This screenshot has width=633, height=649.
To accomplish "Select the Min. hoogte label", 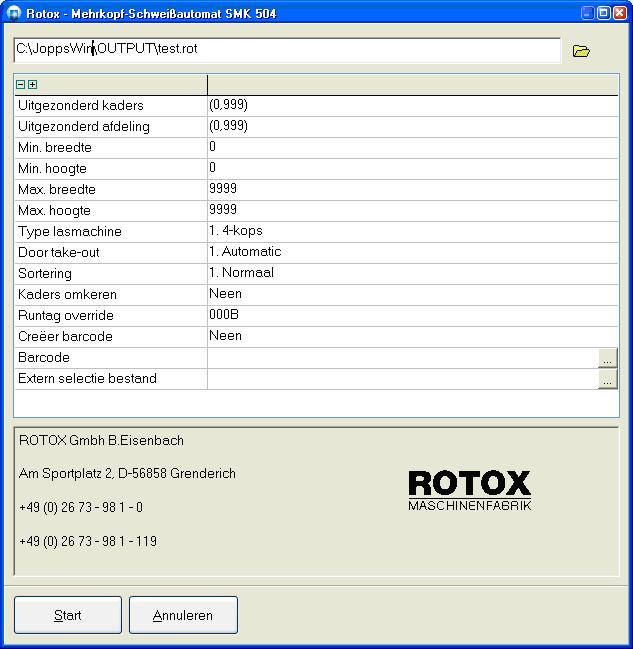I will pyautogui.click(x=52, y=169).
